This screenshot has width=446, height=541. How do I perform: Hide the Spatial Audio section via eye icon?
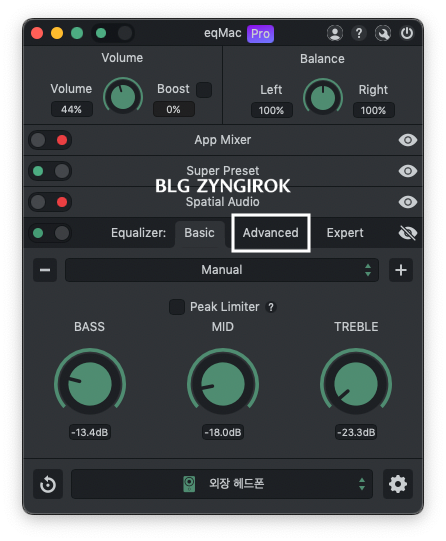coord(408,202)
